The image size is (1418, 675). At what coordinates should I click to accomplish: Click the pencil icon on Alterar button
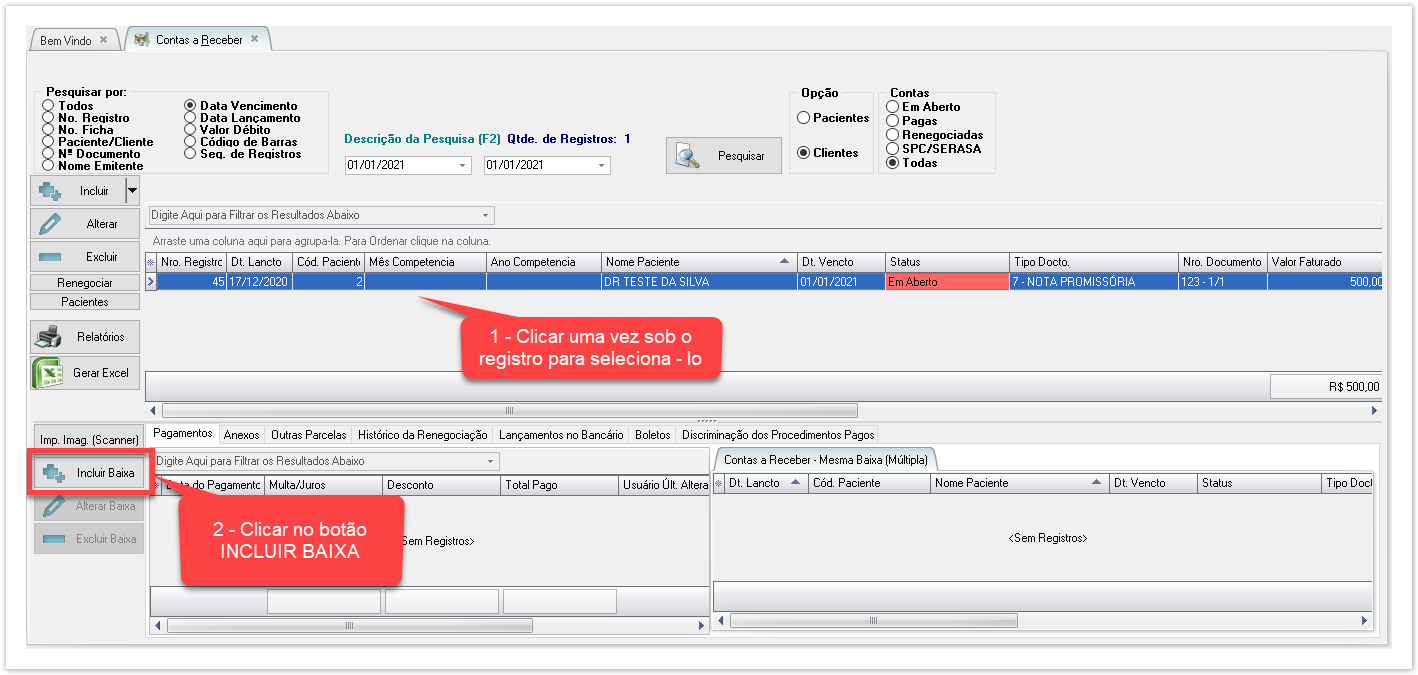coord(49,224)
